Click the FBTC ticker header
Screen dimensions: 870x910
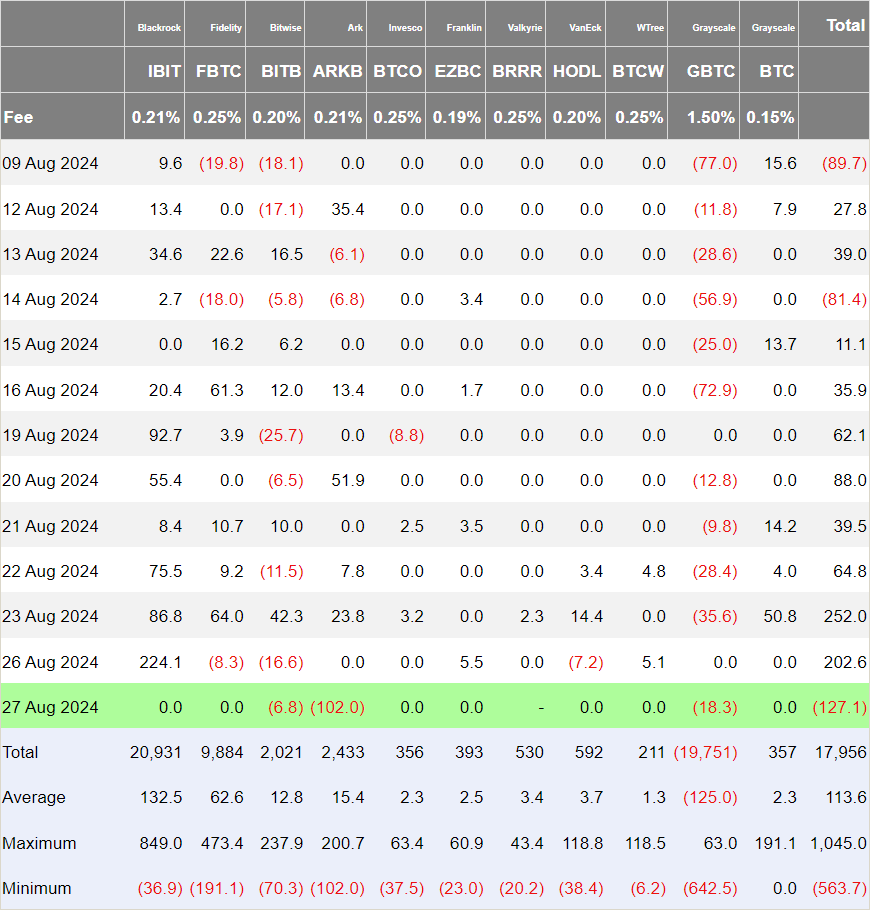point(218,71)
